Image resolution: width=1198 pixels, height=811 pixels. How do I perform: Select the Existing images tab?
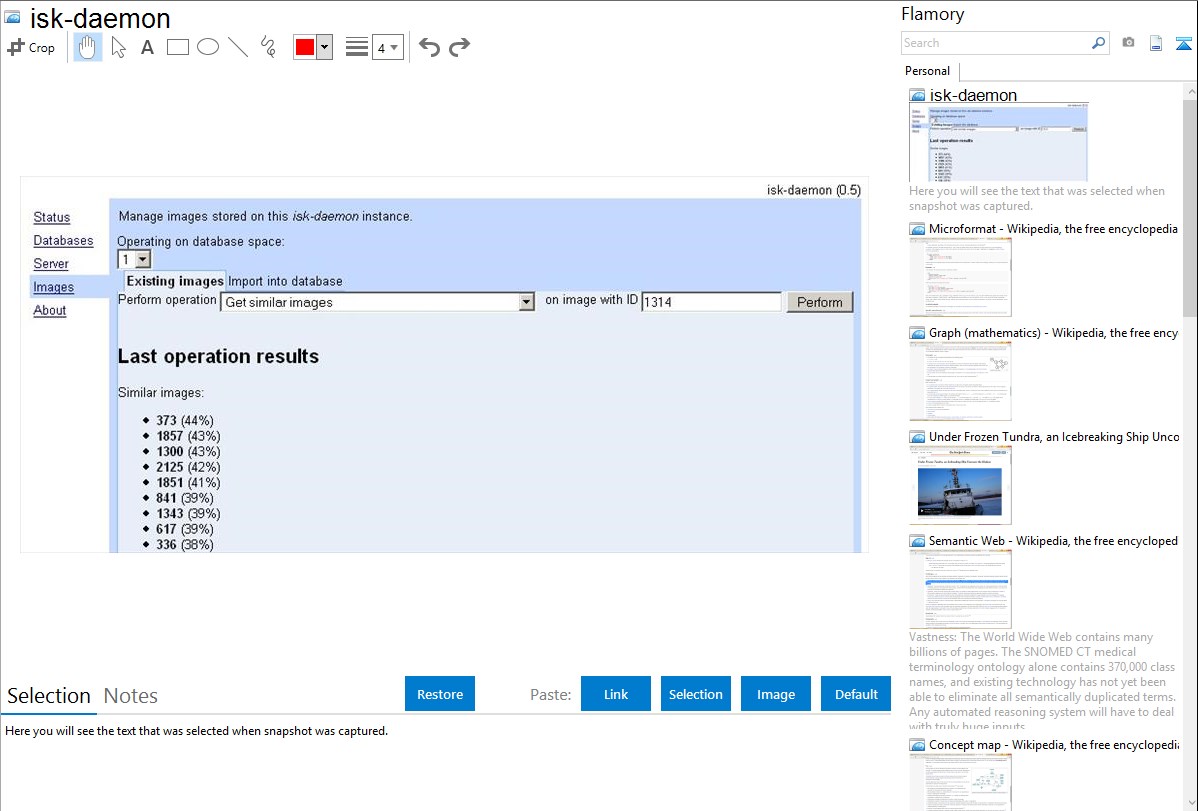(175, 281)
